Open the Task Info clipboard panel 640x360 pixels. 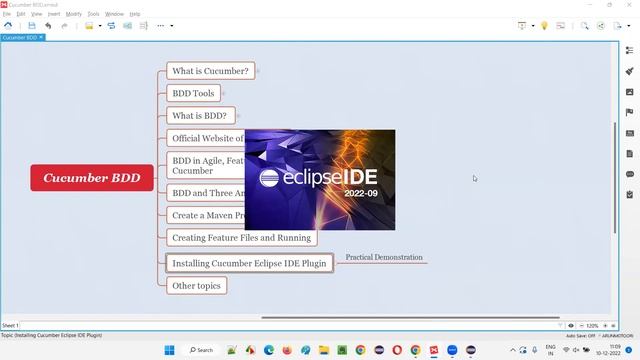click(x=630, y=194)
